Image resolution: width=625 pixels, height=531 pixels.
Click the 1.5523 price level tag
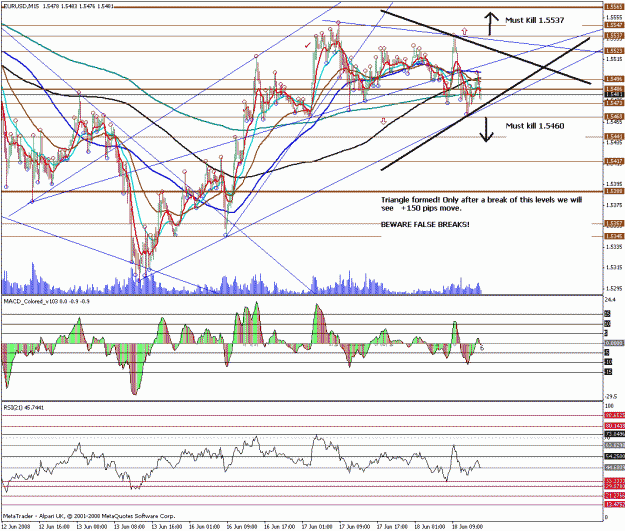(614, 51)
